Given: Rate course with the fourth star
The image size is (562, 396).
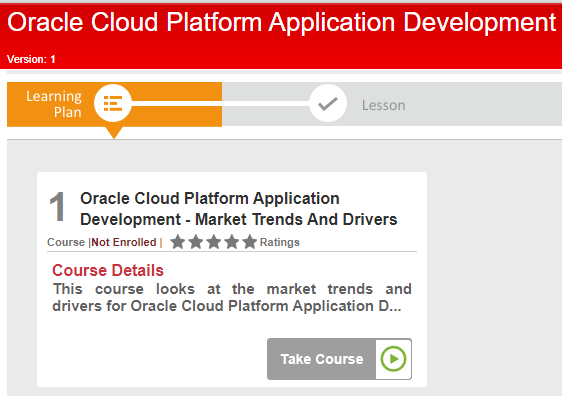Looking at the screenshot, I should tap(232, 242).
